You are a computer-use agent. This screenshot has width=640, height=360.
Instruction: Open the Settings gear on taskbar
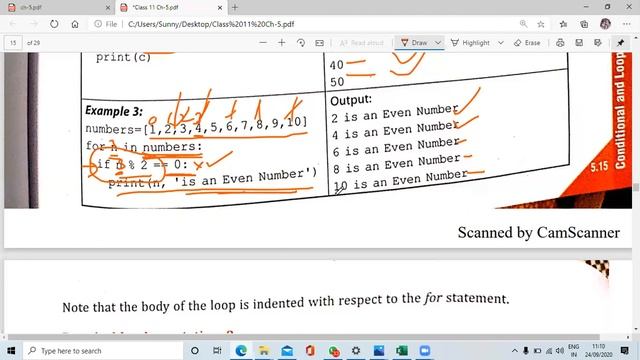356,351
